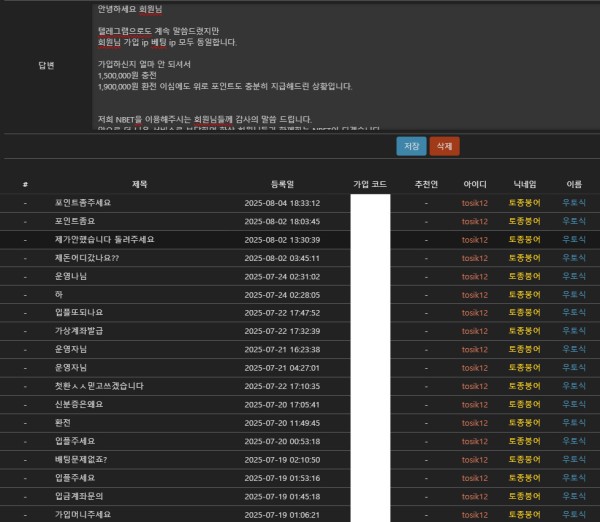Screen dimensions: 600x522
Task: Click the blue 저장 save button
Action: pyautogui.click(x=411, y=146)
